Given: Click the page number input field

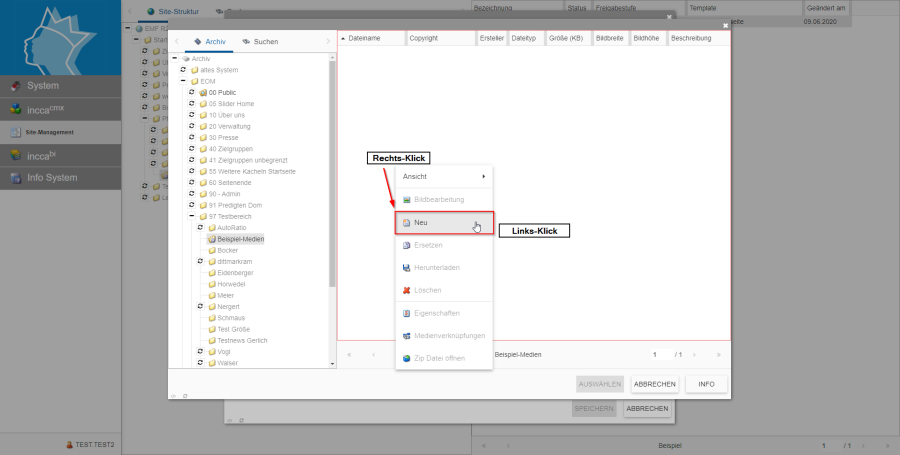Looking at the screenshot, I should coord(656,355).
